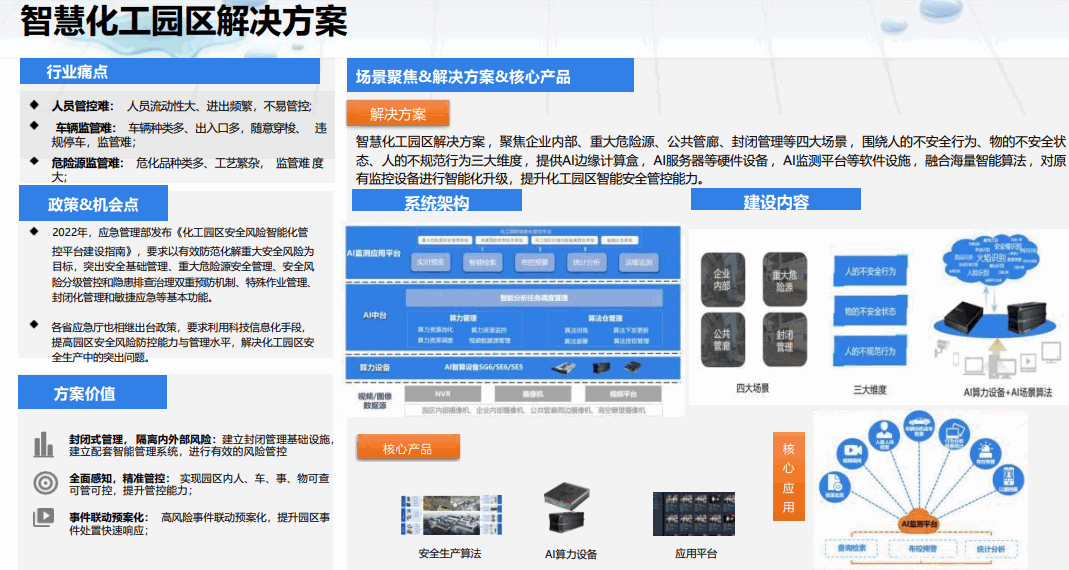Click the play icon beside 事件联动预案化
Viewport: 1069px width, 570px height.
43,517
